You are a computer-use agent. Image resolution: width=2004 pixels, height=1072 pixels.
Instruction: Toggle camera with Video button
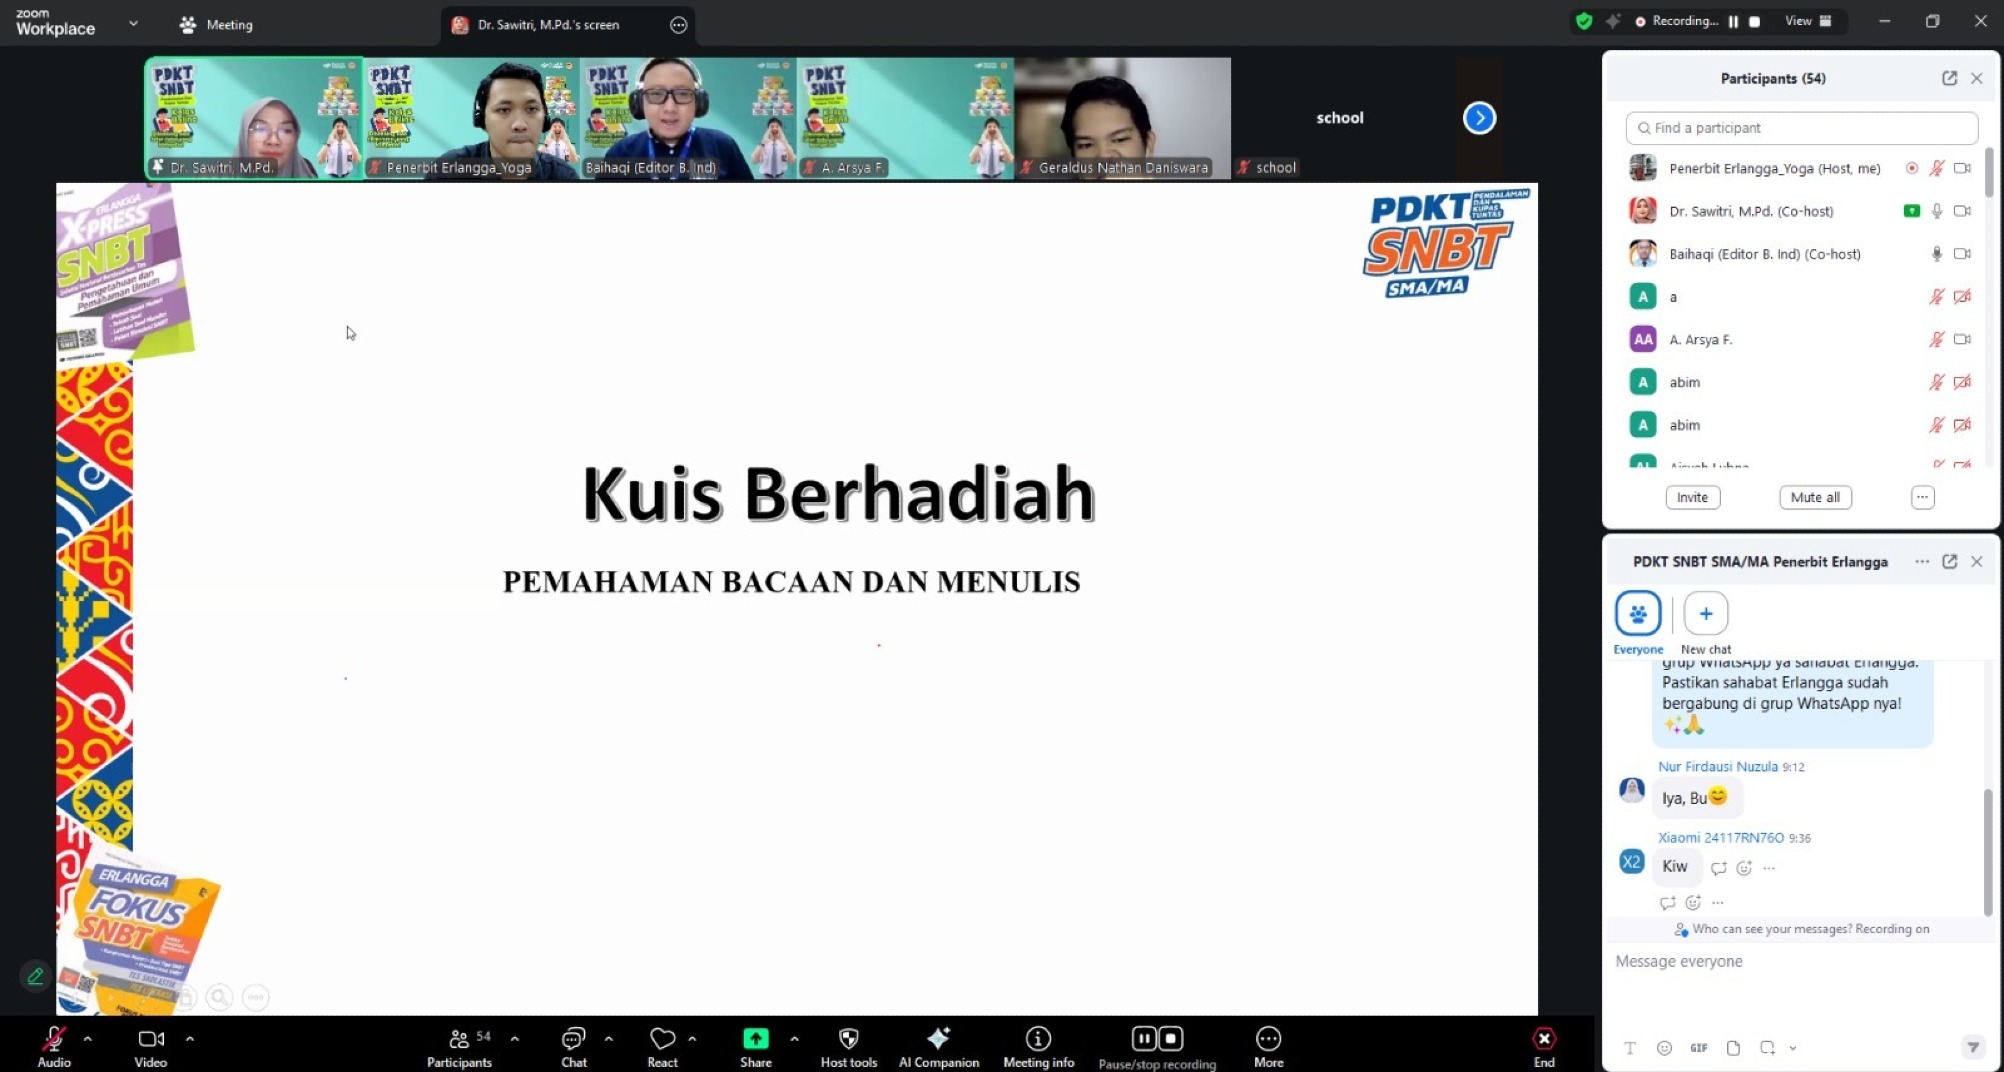point(150,1040)
